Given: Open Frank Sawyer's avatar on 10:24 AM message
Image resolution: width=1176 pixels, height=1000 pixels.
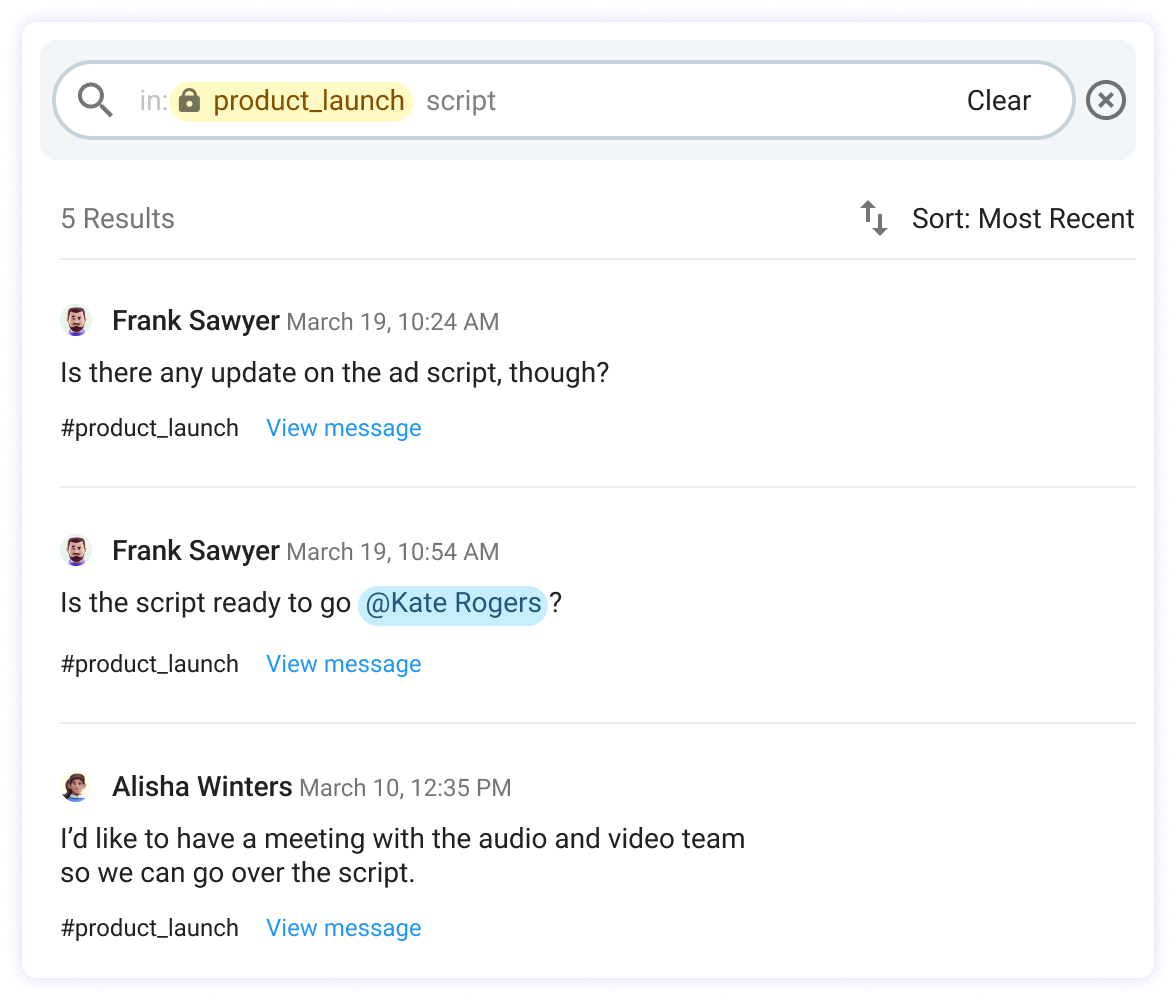Looking at the screenshot, I should (76, 321).
